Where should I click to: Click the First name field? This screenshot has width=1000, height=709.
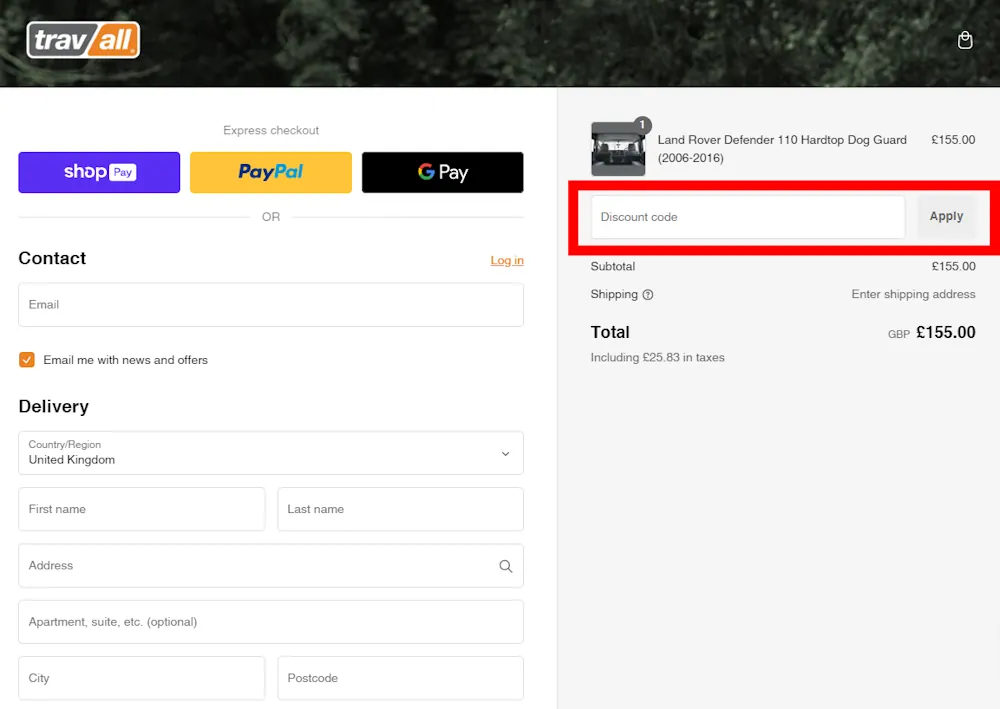point(142,509)
